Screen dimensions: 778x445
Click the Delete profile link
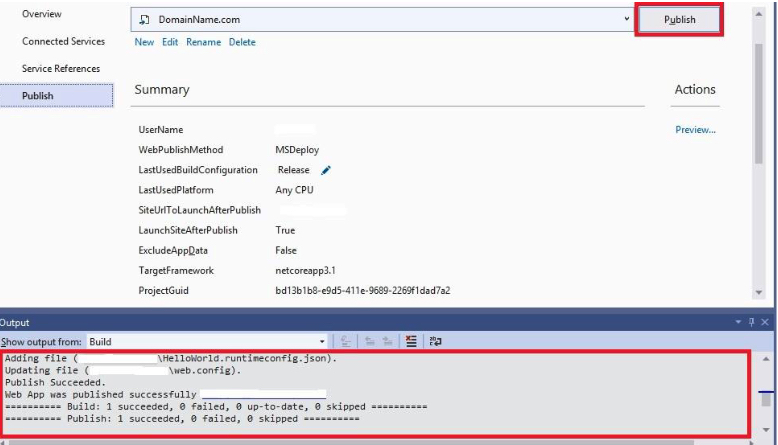coord(242,42)
